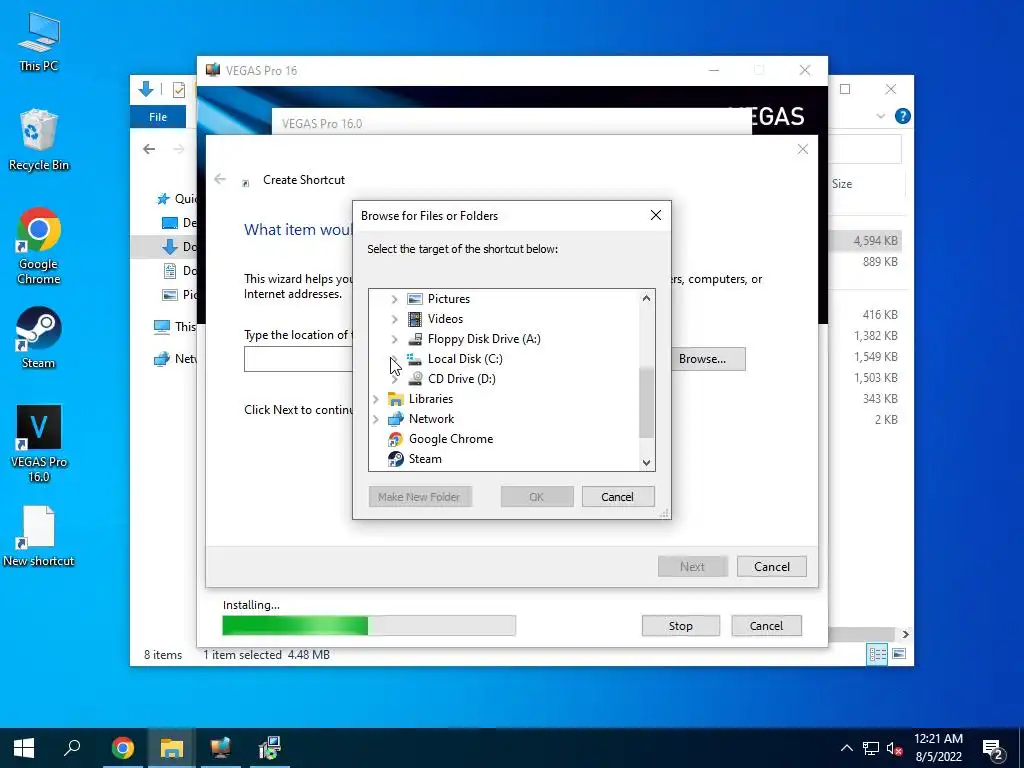
Task: Click the network tray icon
Action: pyautogui.click(x=871, y=748)
